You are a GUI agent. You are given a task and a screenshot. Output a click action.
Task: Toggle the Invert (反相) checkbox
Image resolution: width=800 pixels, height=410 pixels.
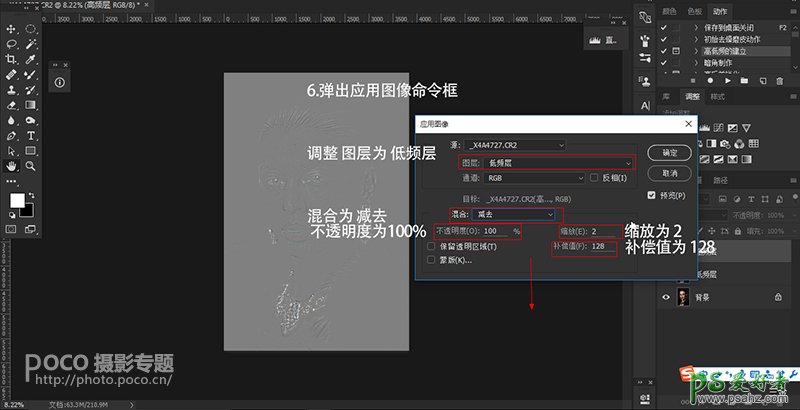(x=594, y=177)
